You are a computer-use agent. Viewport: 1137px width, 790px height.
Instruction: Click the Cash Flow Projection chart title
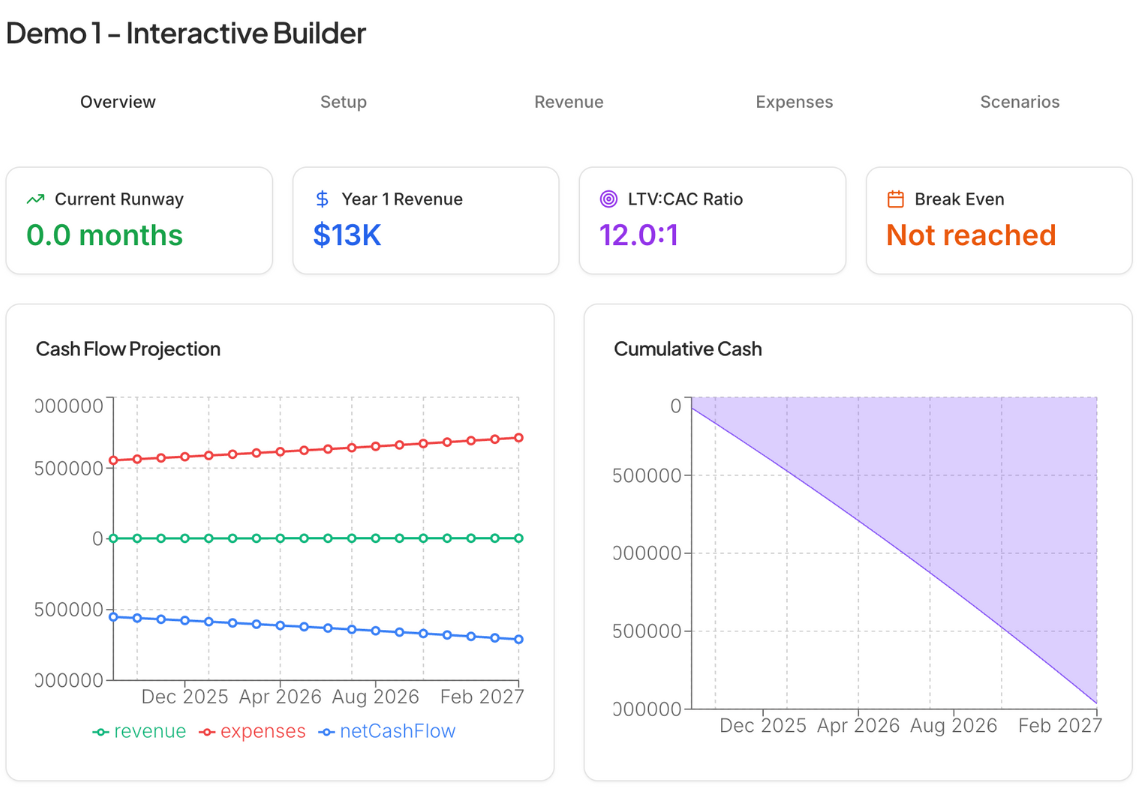128,348
